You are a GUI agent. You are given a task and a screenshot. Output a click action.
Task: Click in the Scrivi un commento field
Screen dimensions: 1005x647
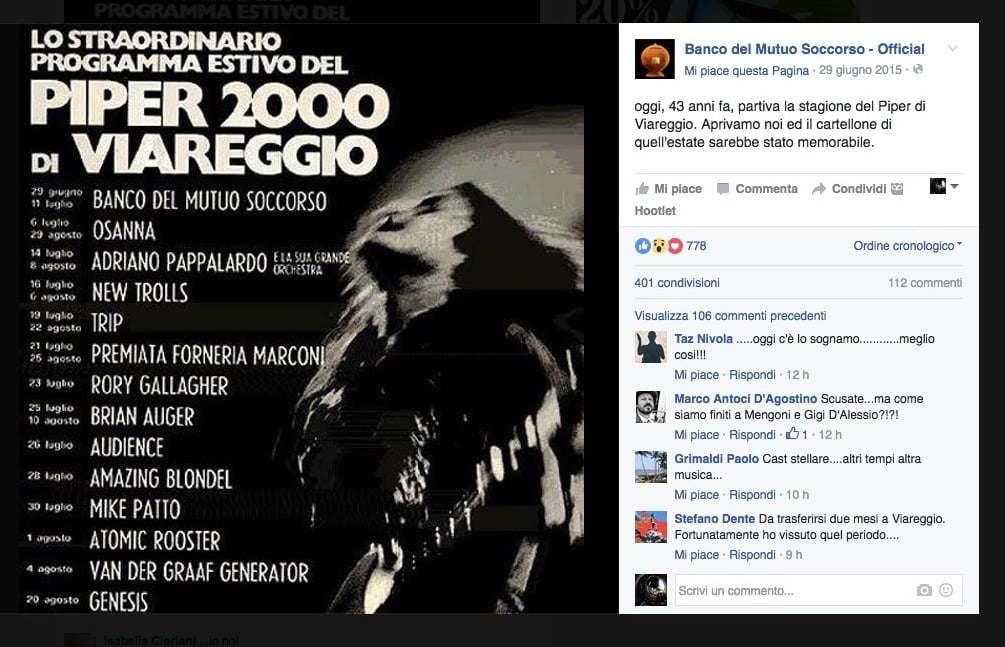pos(818,590)
